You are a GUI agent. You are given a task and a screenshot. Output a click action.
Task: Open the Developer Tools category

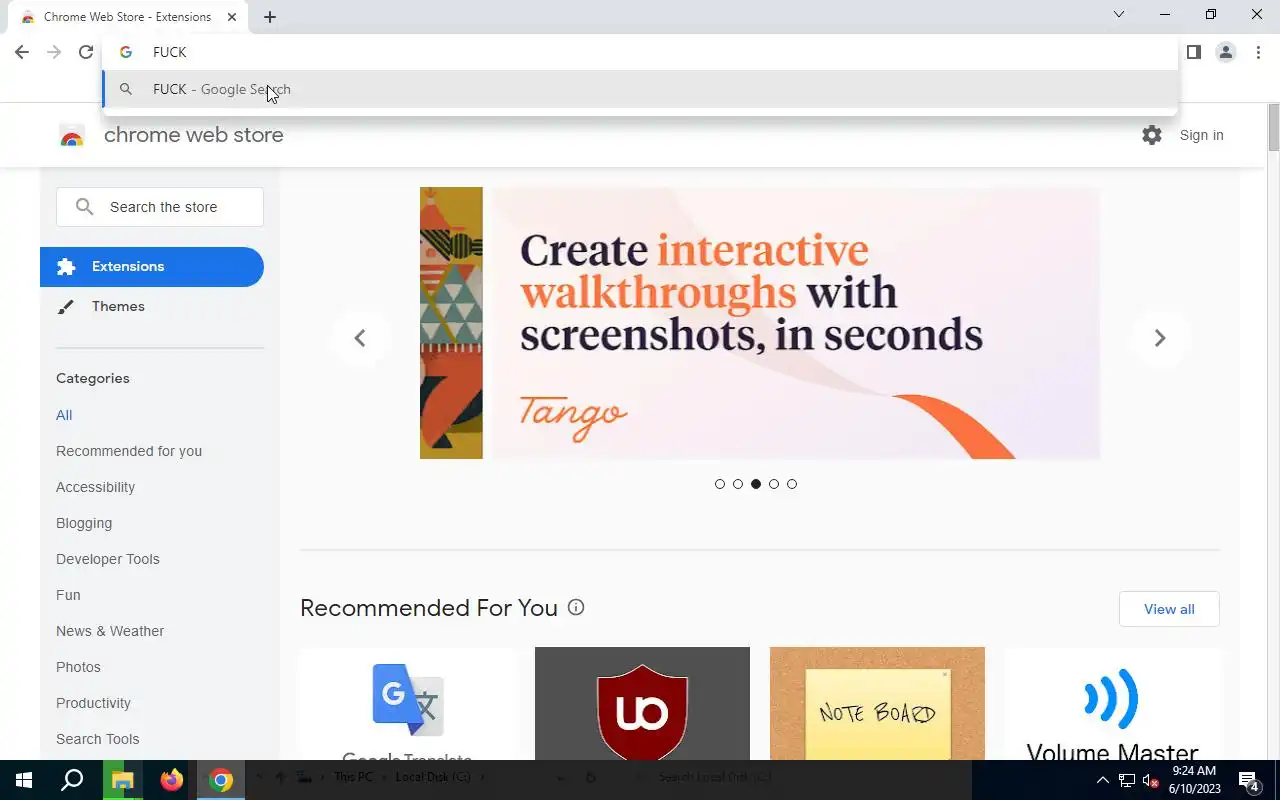point(108,559)
